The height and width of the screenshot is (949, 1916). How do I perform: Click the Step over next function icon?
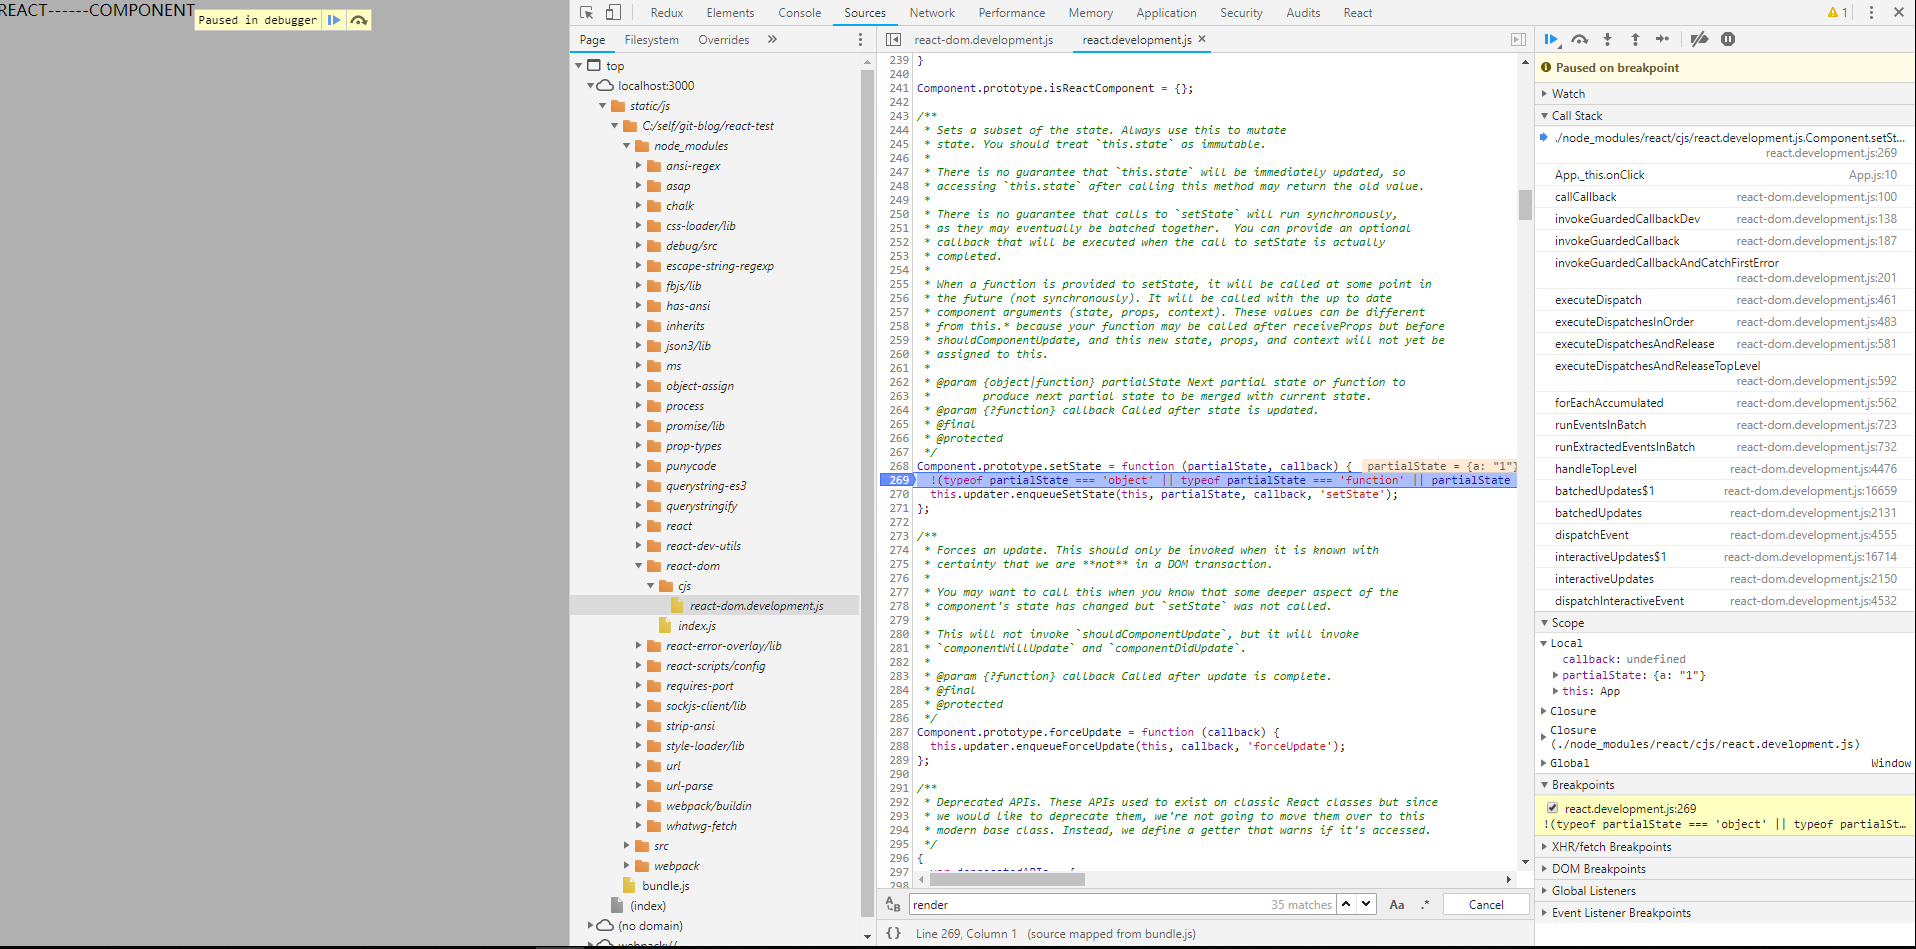1580,40
